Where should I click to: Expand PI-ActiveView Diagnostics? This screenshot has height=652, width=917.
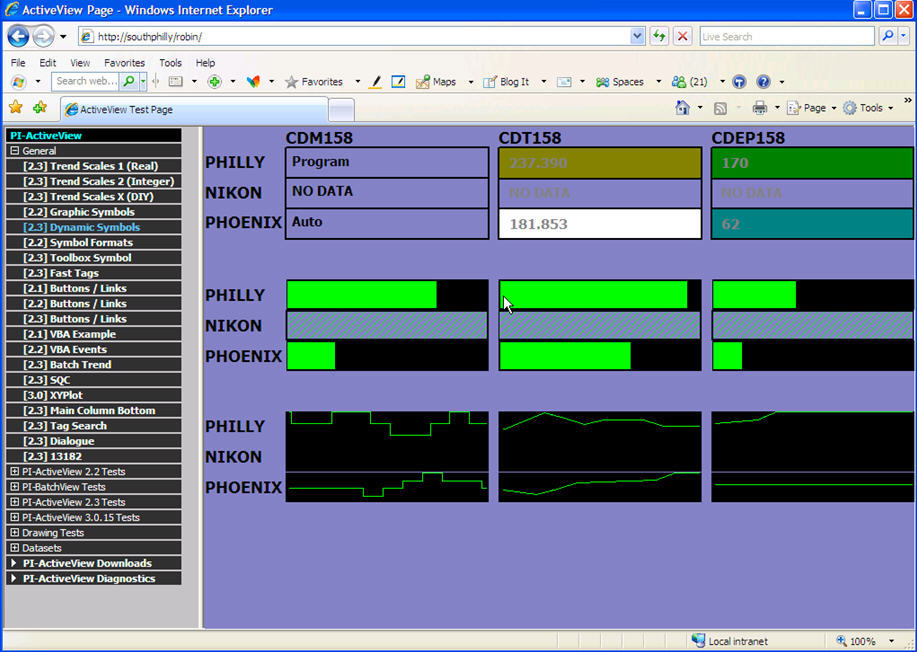click(x=14, y=578)
